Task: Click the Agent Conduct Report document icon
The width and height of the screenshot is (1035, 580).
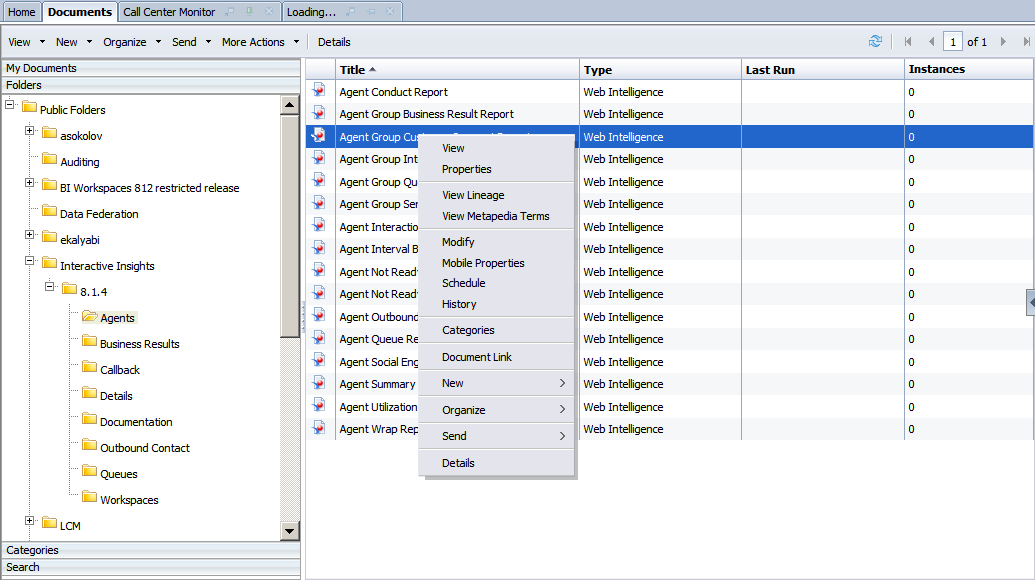Action: pos(319,91)
